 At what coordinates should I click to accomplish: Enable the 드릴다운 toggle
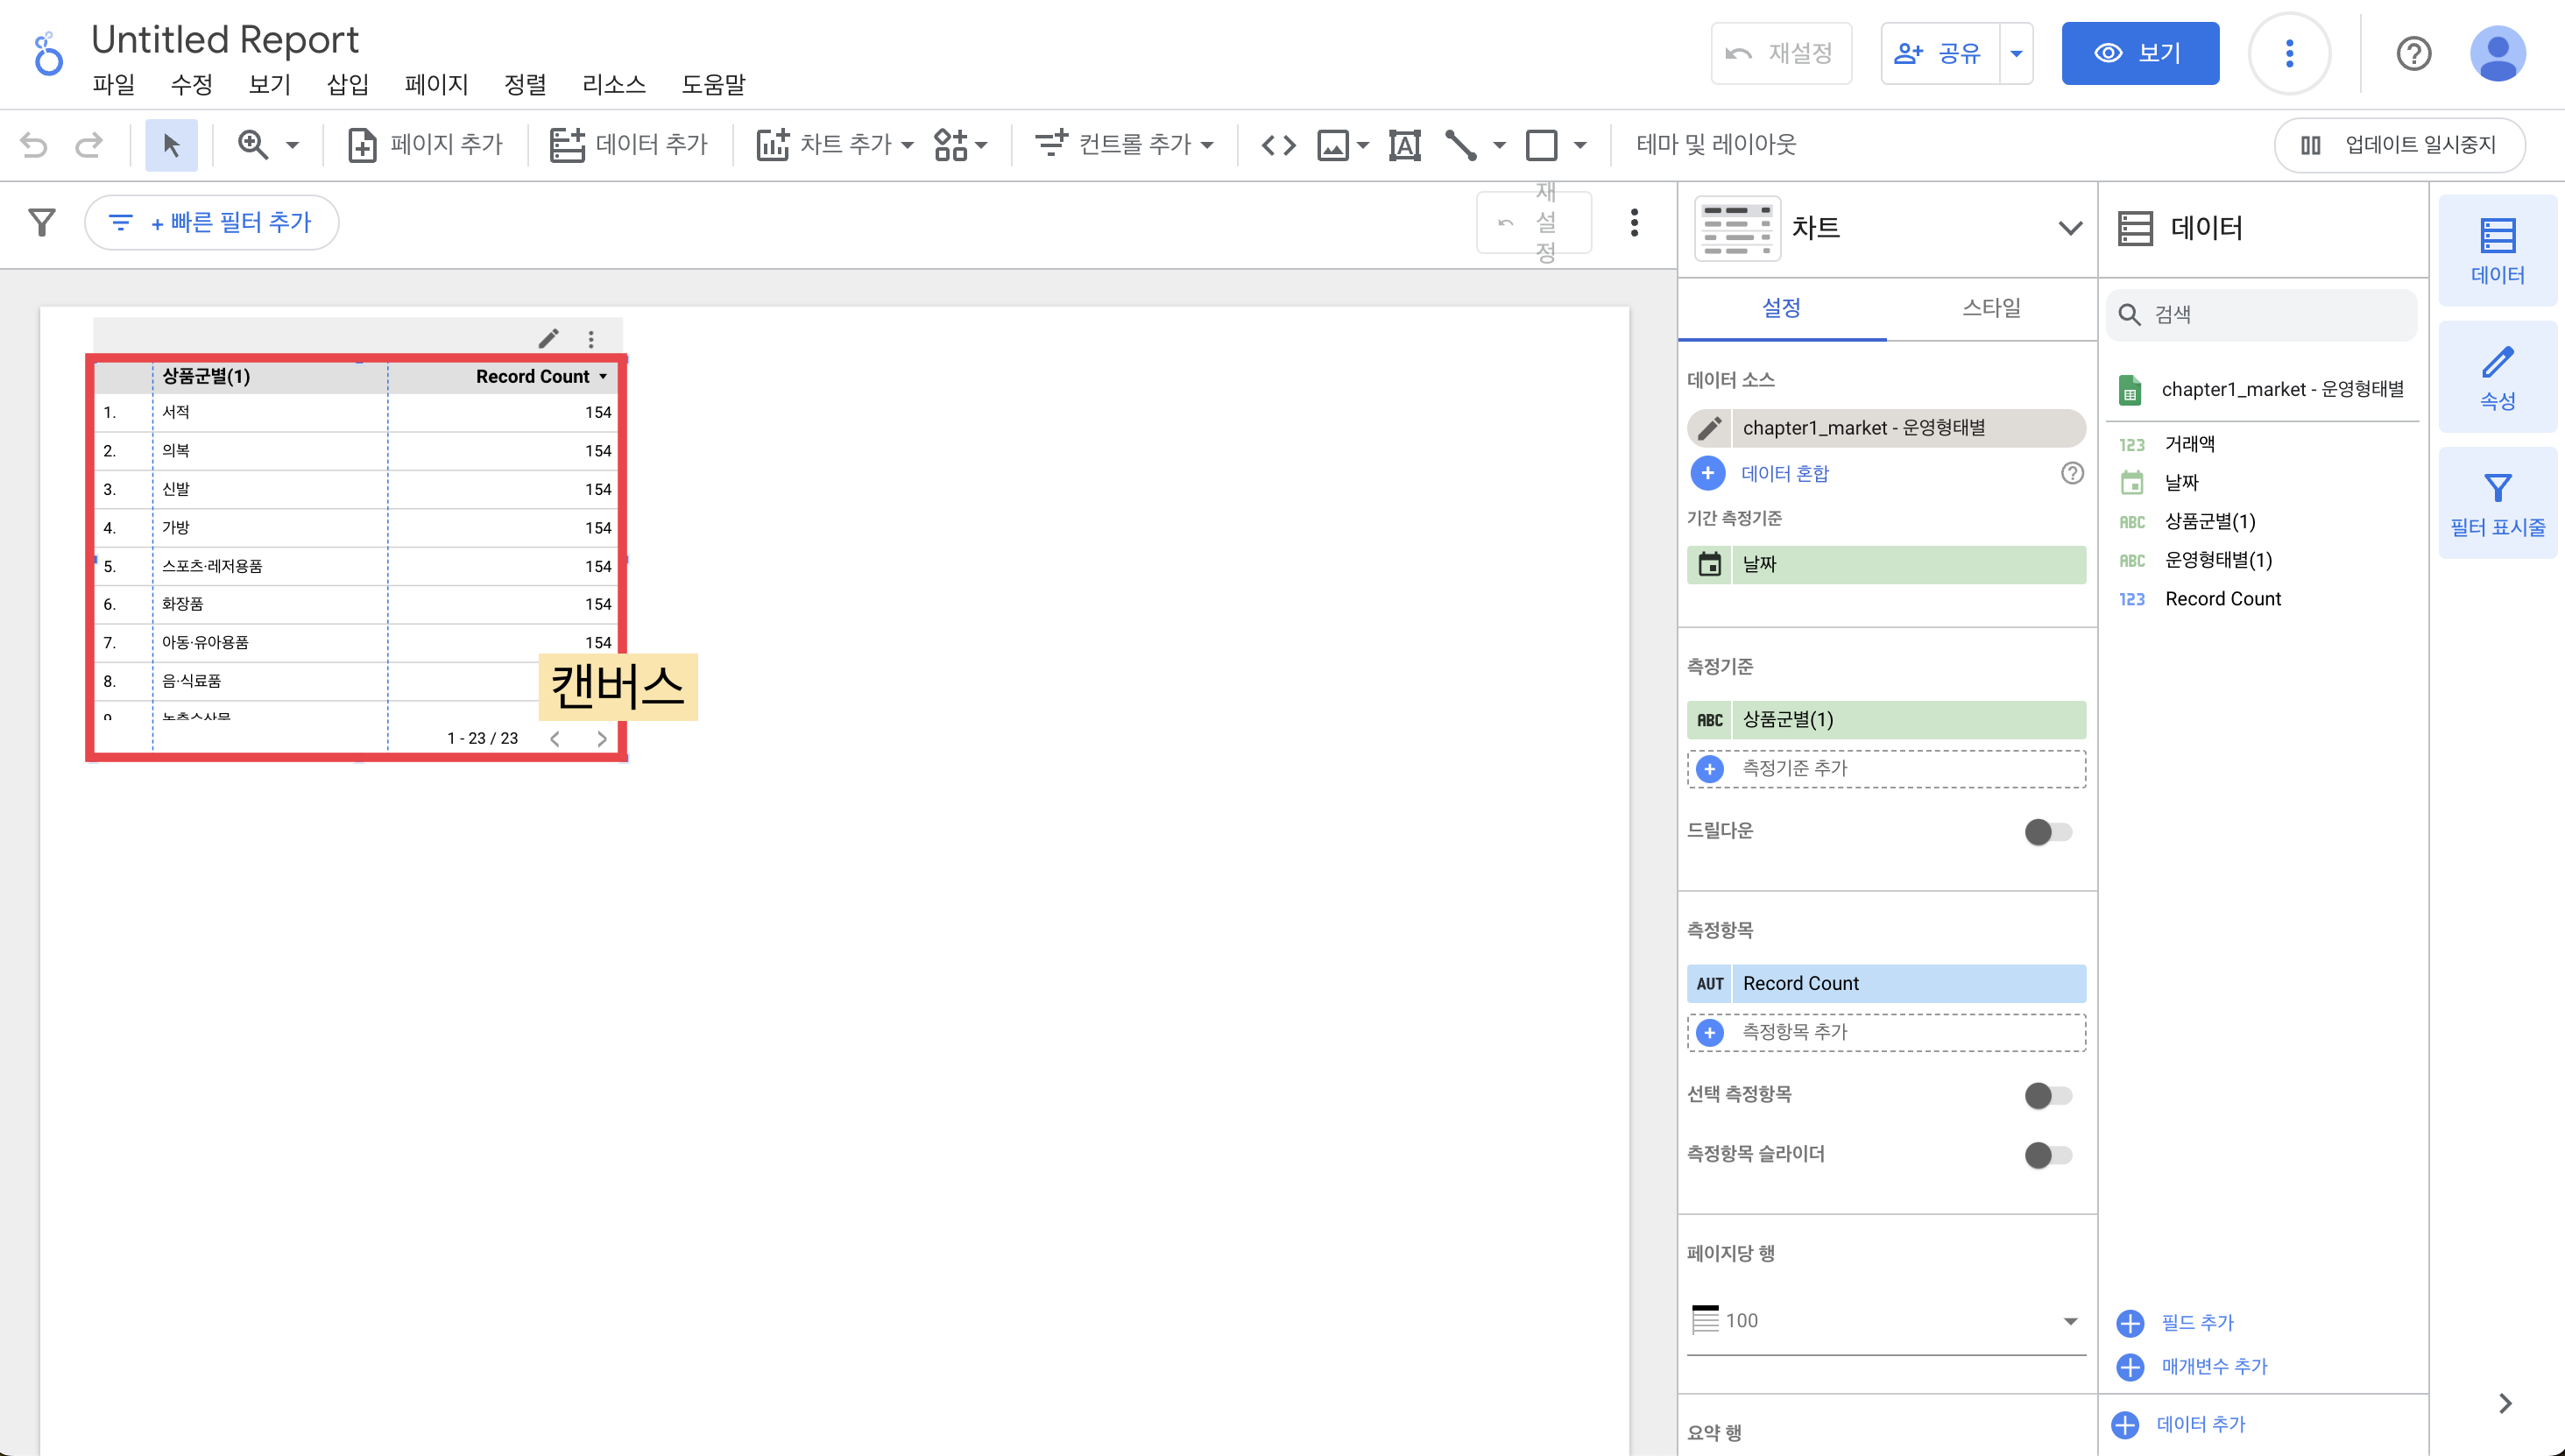2047,831
